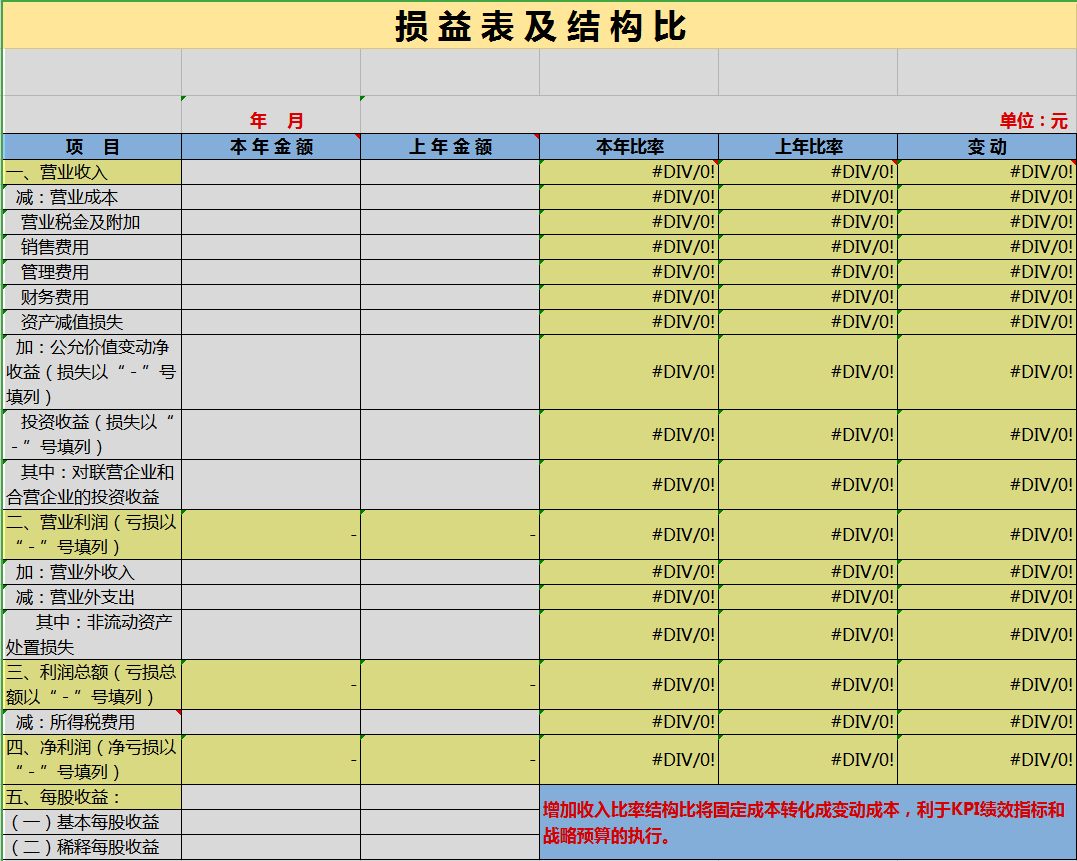Select 上年金额 dash cell in 利润总额 row
Viewport: 1077px width, 861px height.
click(x=450, y=685)
